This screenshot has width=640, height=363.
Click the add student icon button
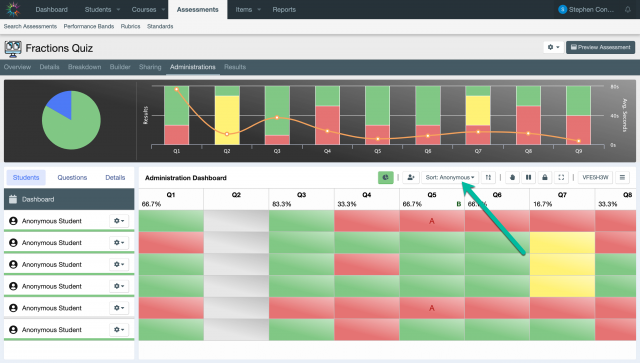(411, 178)
